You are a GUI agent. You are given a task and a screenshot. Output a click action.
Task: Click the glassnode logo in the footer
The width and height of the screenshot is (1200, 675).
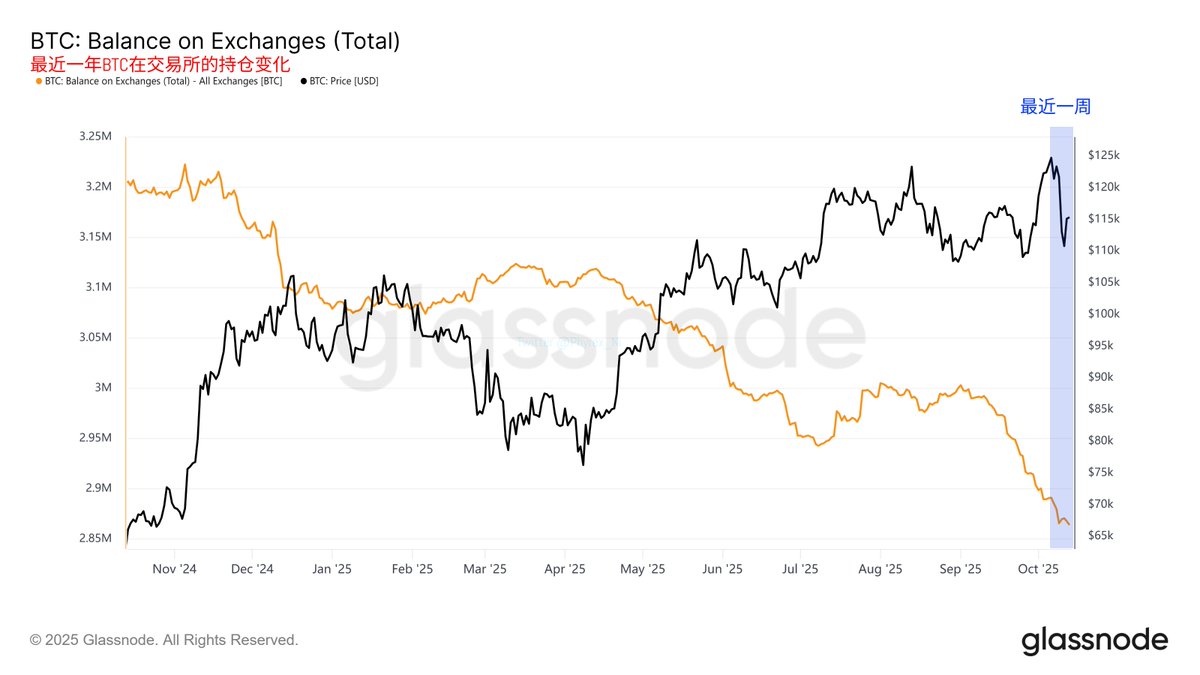pyautogui.click(x=1094, y=640)
